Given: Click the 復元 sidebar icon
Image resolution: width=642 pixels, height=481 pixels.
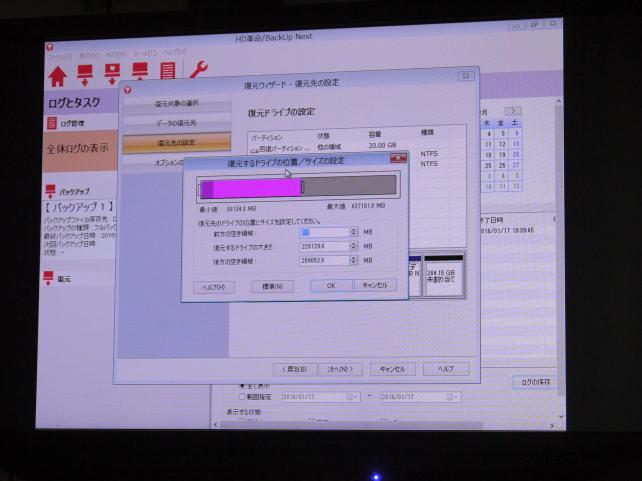Looking at the screenshot, I should (48, 278).
